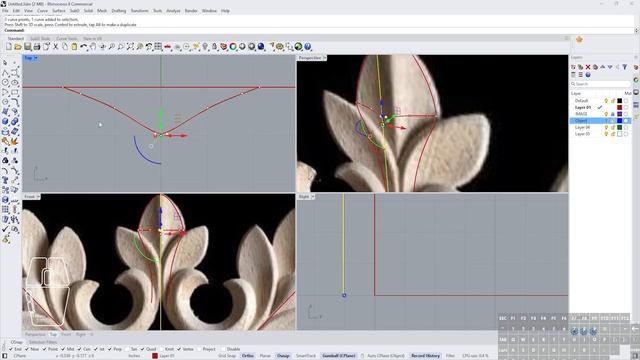Open the Perspective viewport title dropdown
This screenshot has height=360, width=640.
pos(325,58)
